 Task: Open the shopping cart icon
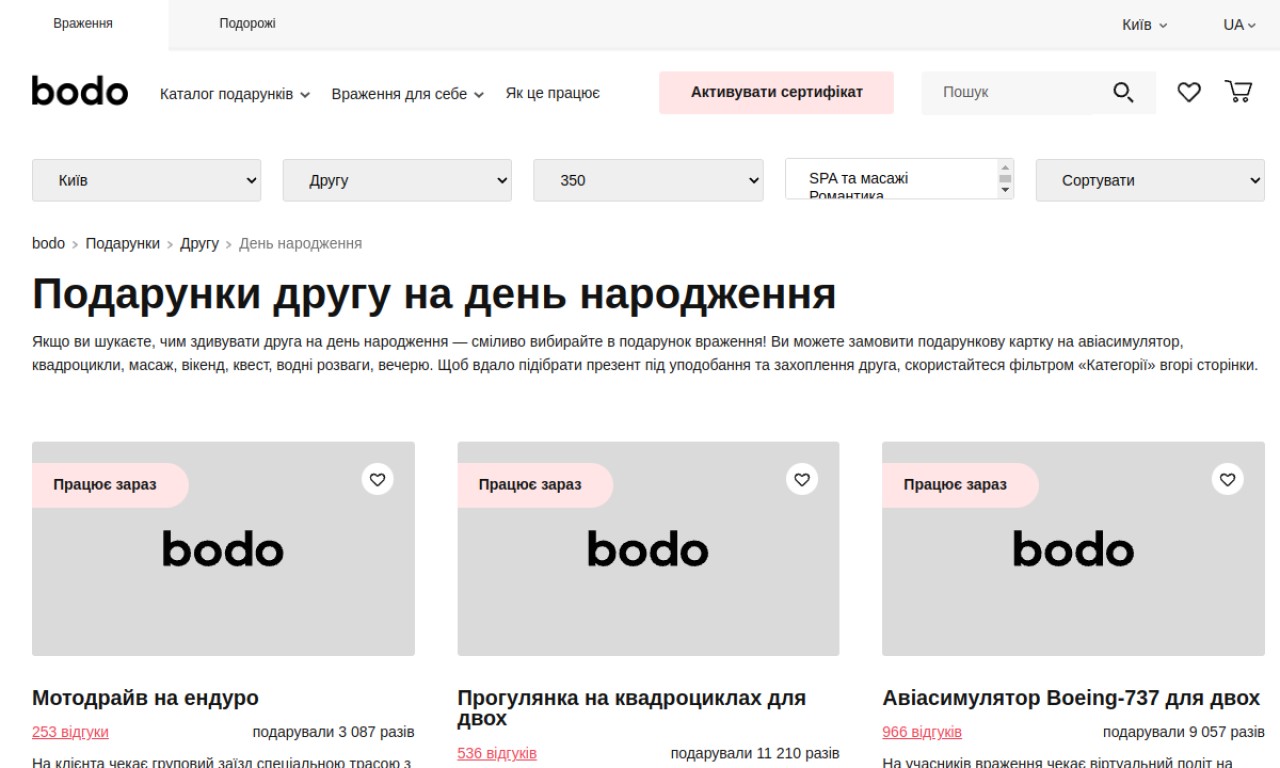coord(1238,92)
